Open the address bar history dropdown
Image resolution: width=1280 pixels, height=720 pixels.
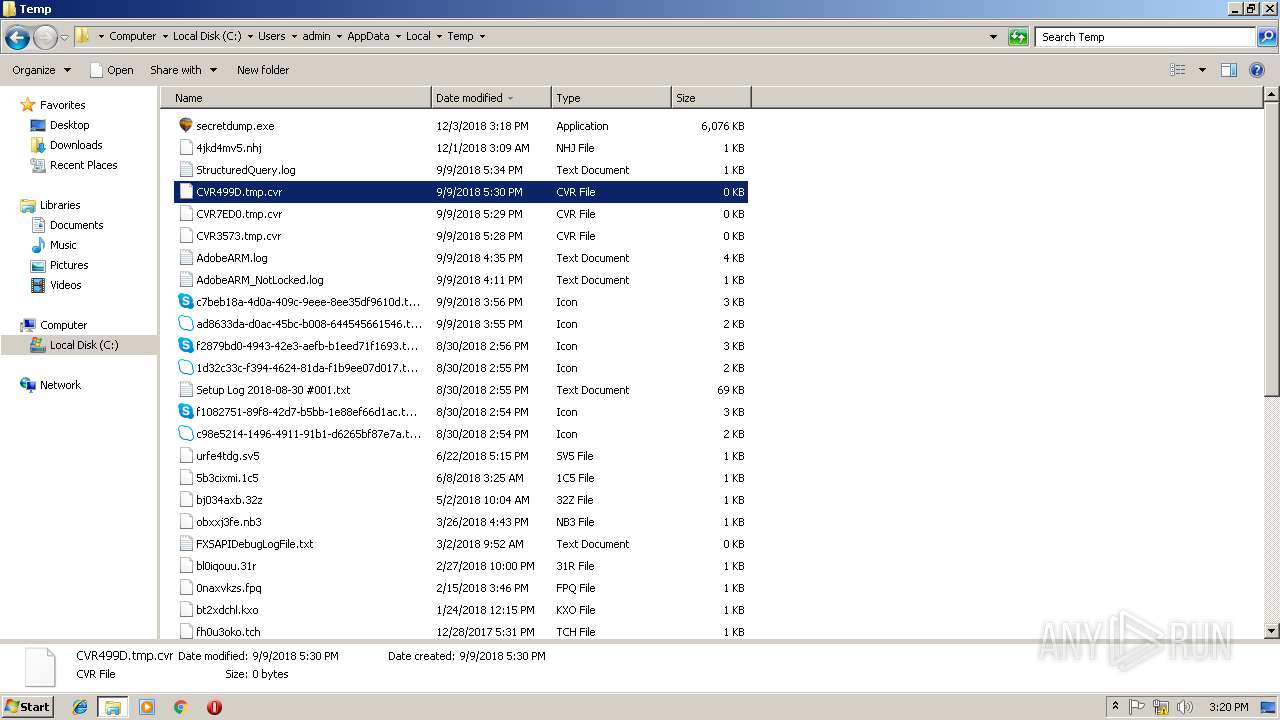click(993, 37)
